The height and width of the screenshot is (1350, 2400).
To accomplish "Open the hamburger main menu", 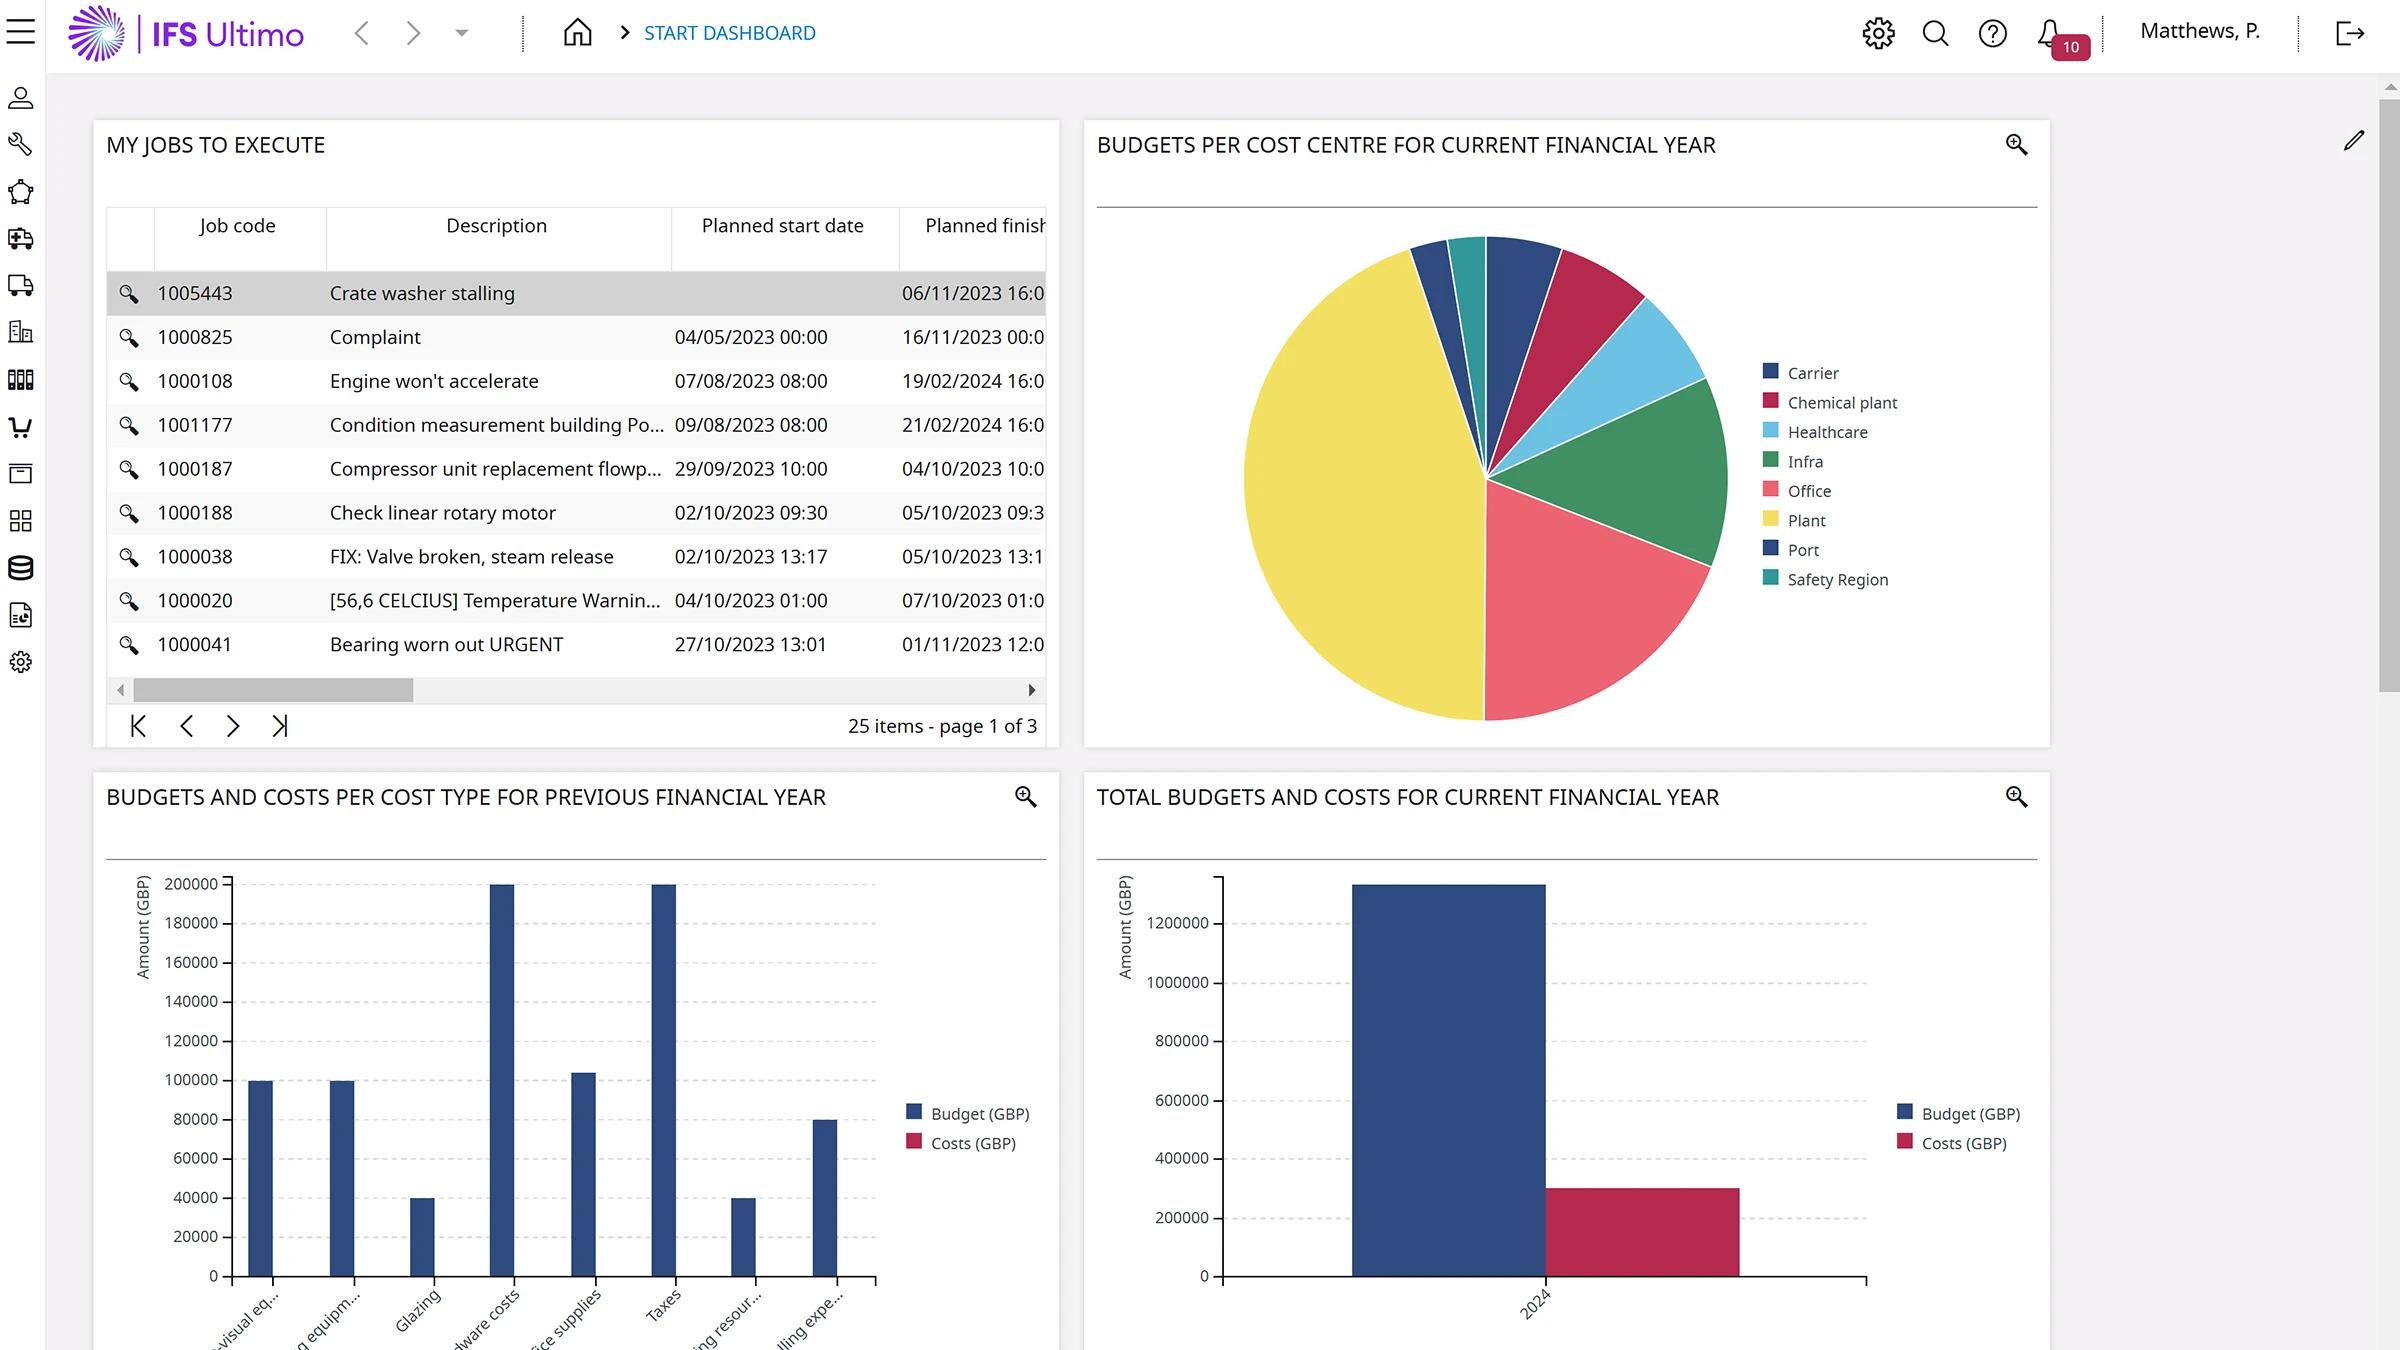I will (21, 32).
